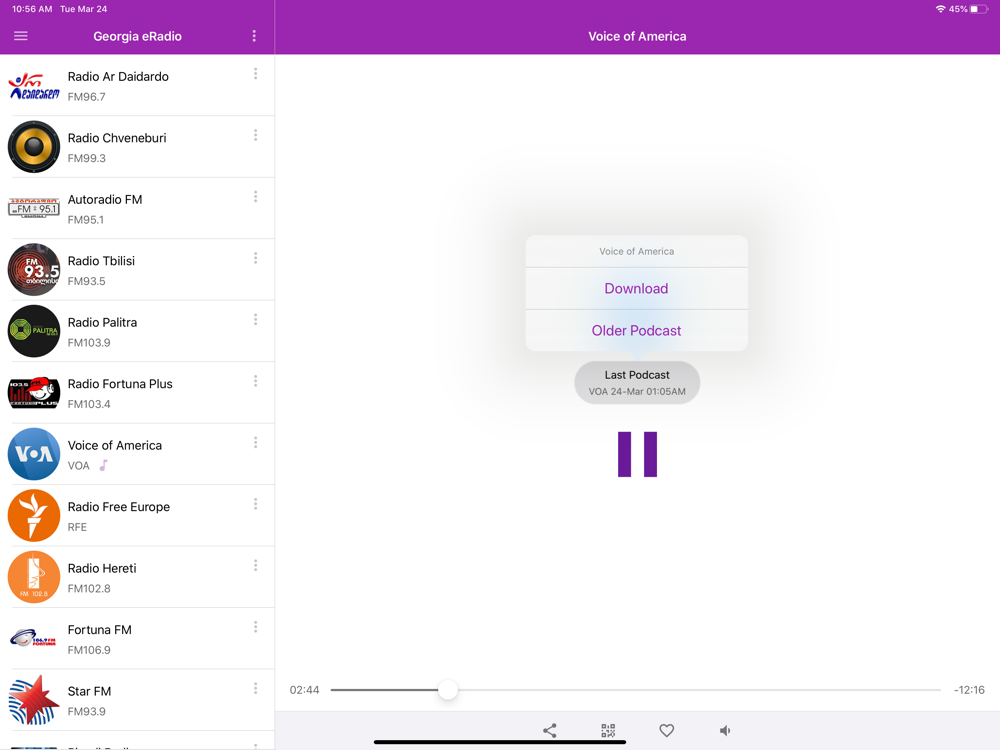The image size is (1000, 750).
Task: Select the Radio Fortuna Plus logo
Action: pos(34,392)
